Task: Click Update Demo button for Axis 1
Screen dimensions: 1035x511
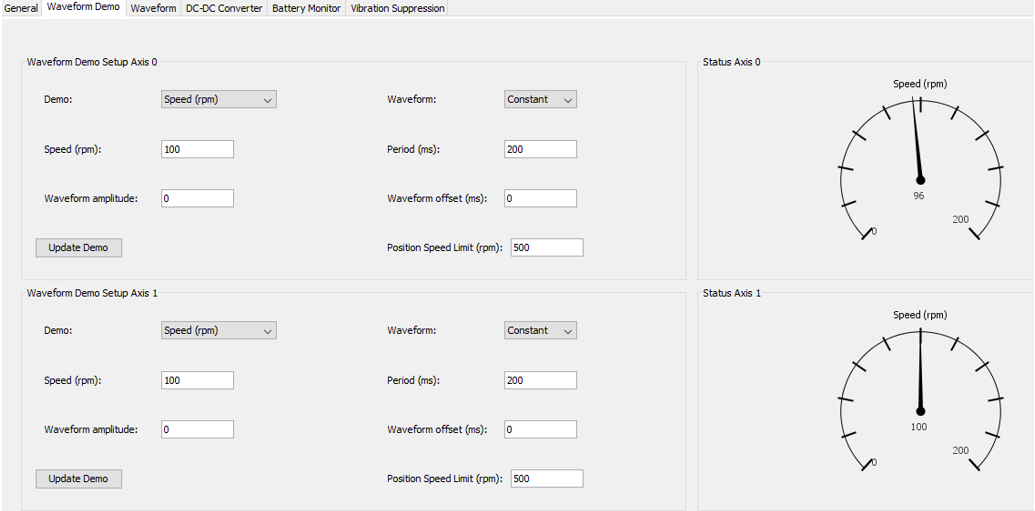Action: coord(79,479)
